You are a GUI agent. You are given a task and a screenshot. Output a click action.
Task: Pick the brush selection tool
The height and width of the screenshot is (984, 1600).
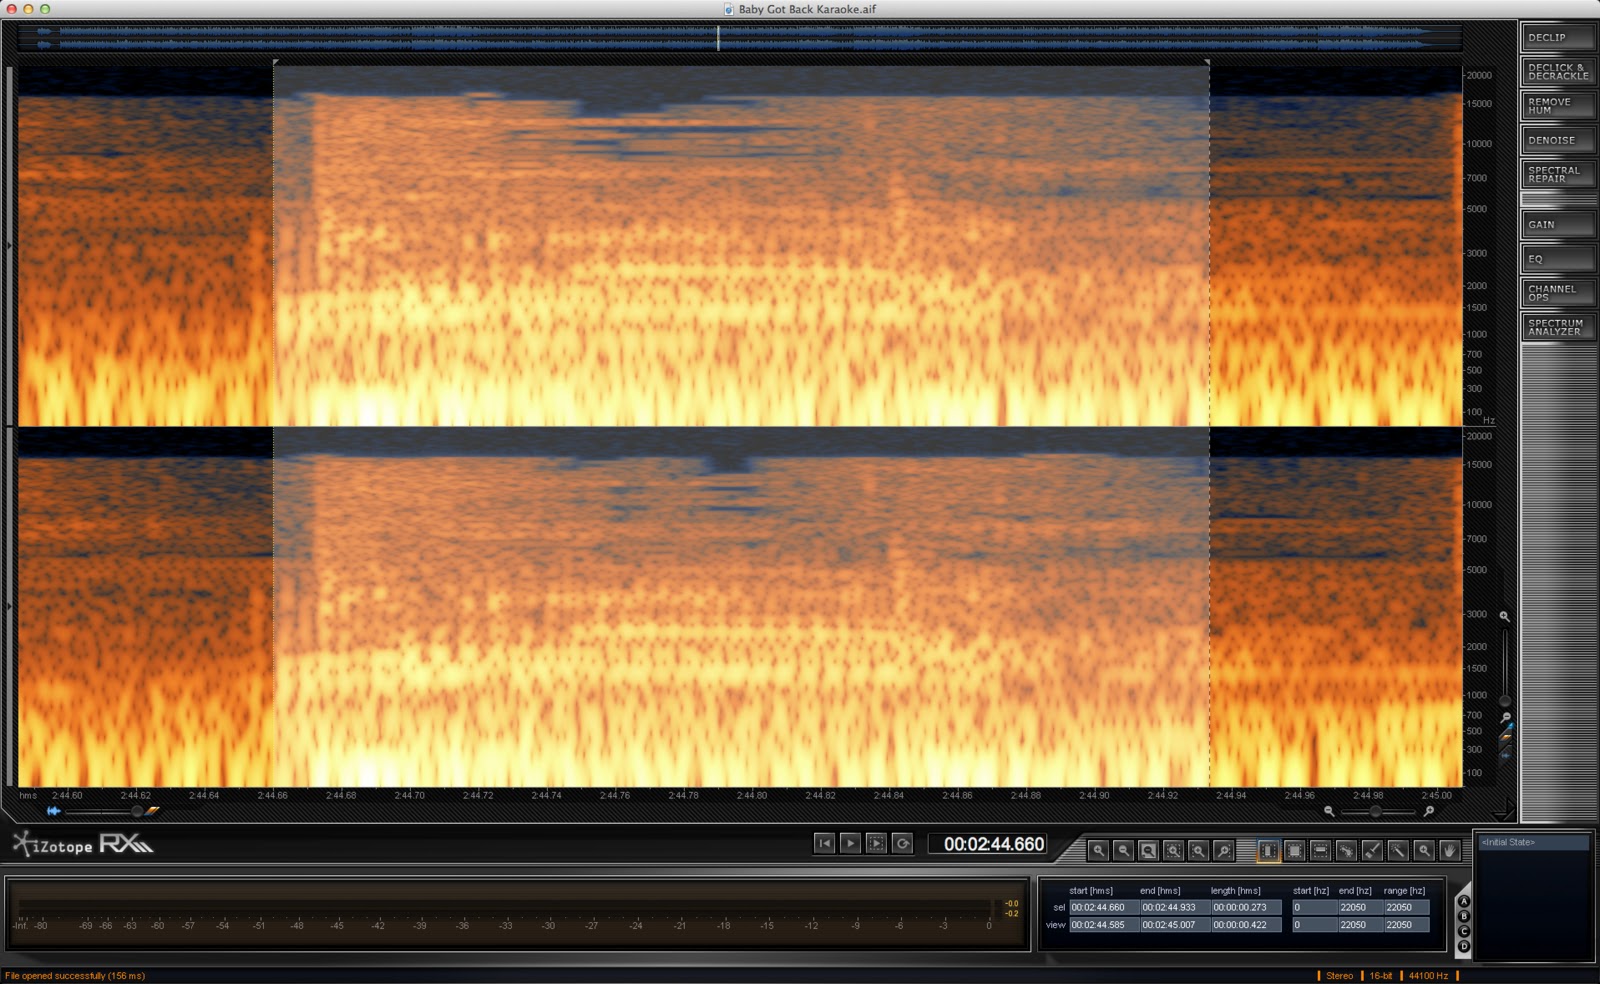(x=1372, y=850)
